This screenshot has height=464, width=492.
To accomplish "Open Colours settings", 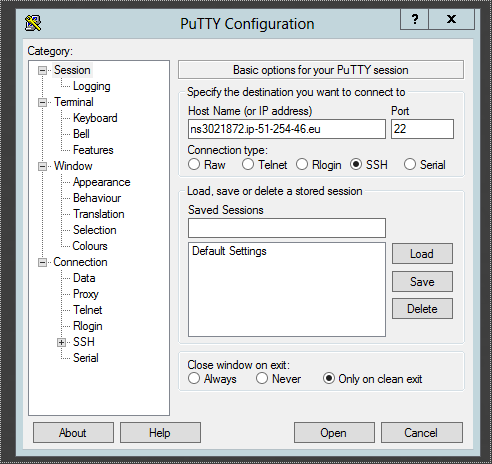I will (x=90, y=246).
